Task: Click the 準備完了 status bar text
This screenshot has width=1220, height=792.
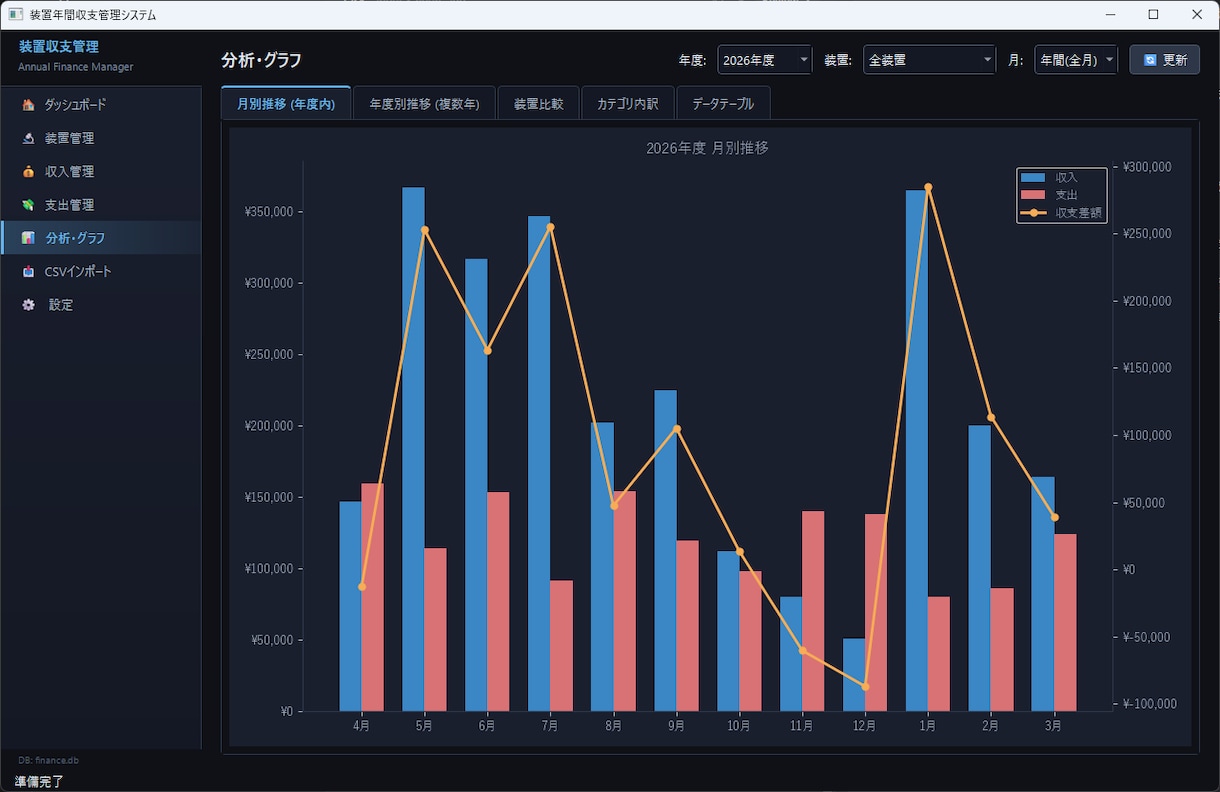Action: click(39, 781)
